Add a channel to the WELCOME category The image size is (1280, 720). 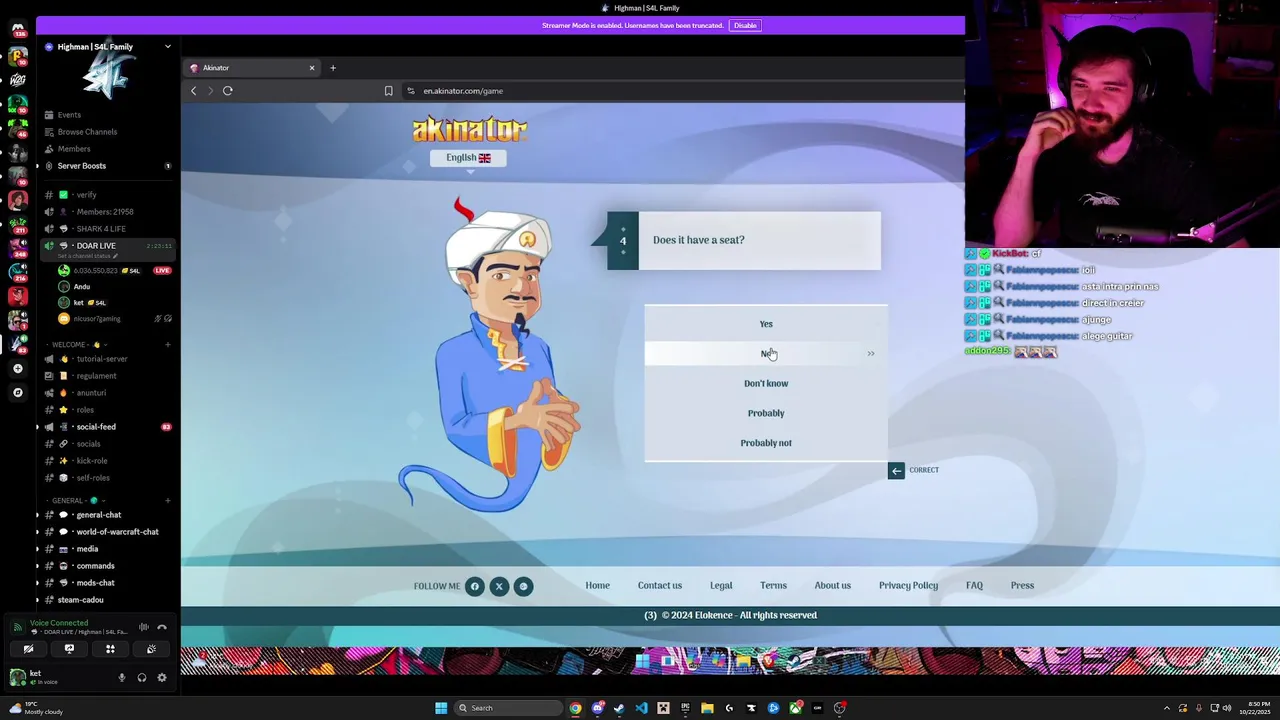[168, 345]
